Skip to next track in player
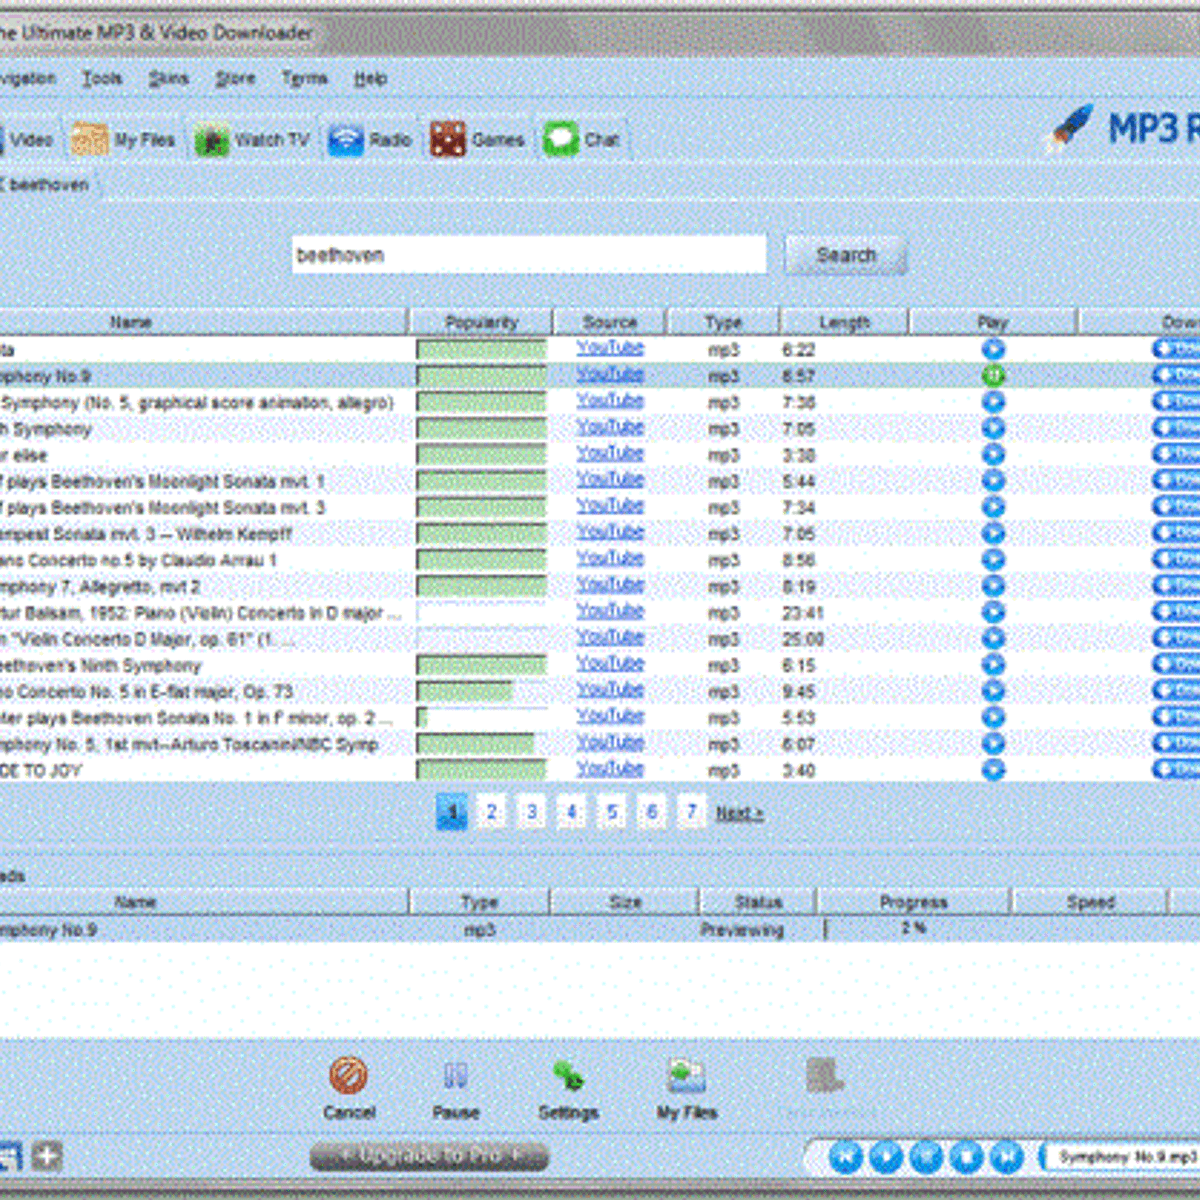The height and width of the screenshot is (1200, 1200). pos(1007,1157)
